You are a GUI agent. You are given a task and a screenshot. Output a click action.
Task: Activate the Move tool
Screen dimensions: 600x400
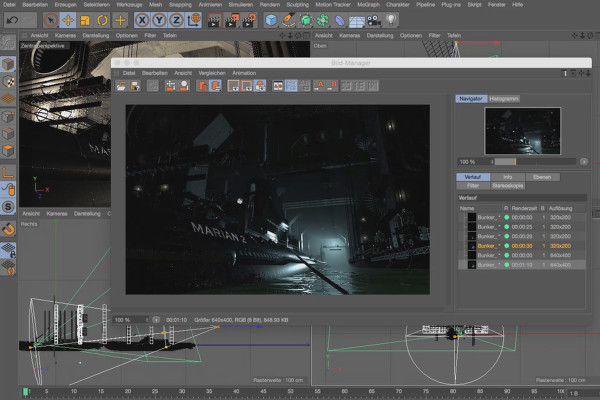(68, 20)
